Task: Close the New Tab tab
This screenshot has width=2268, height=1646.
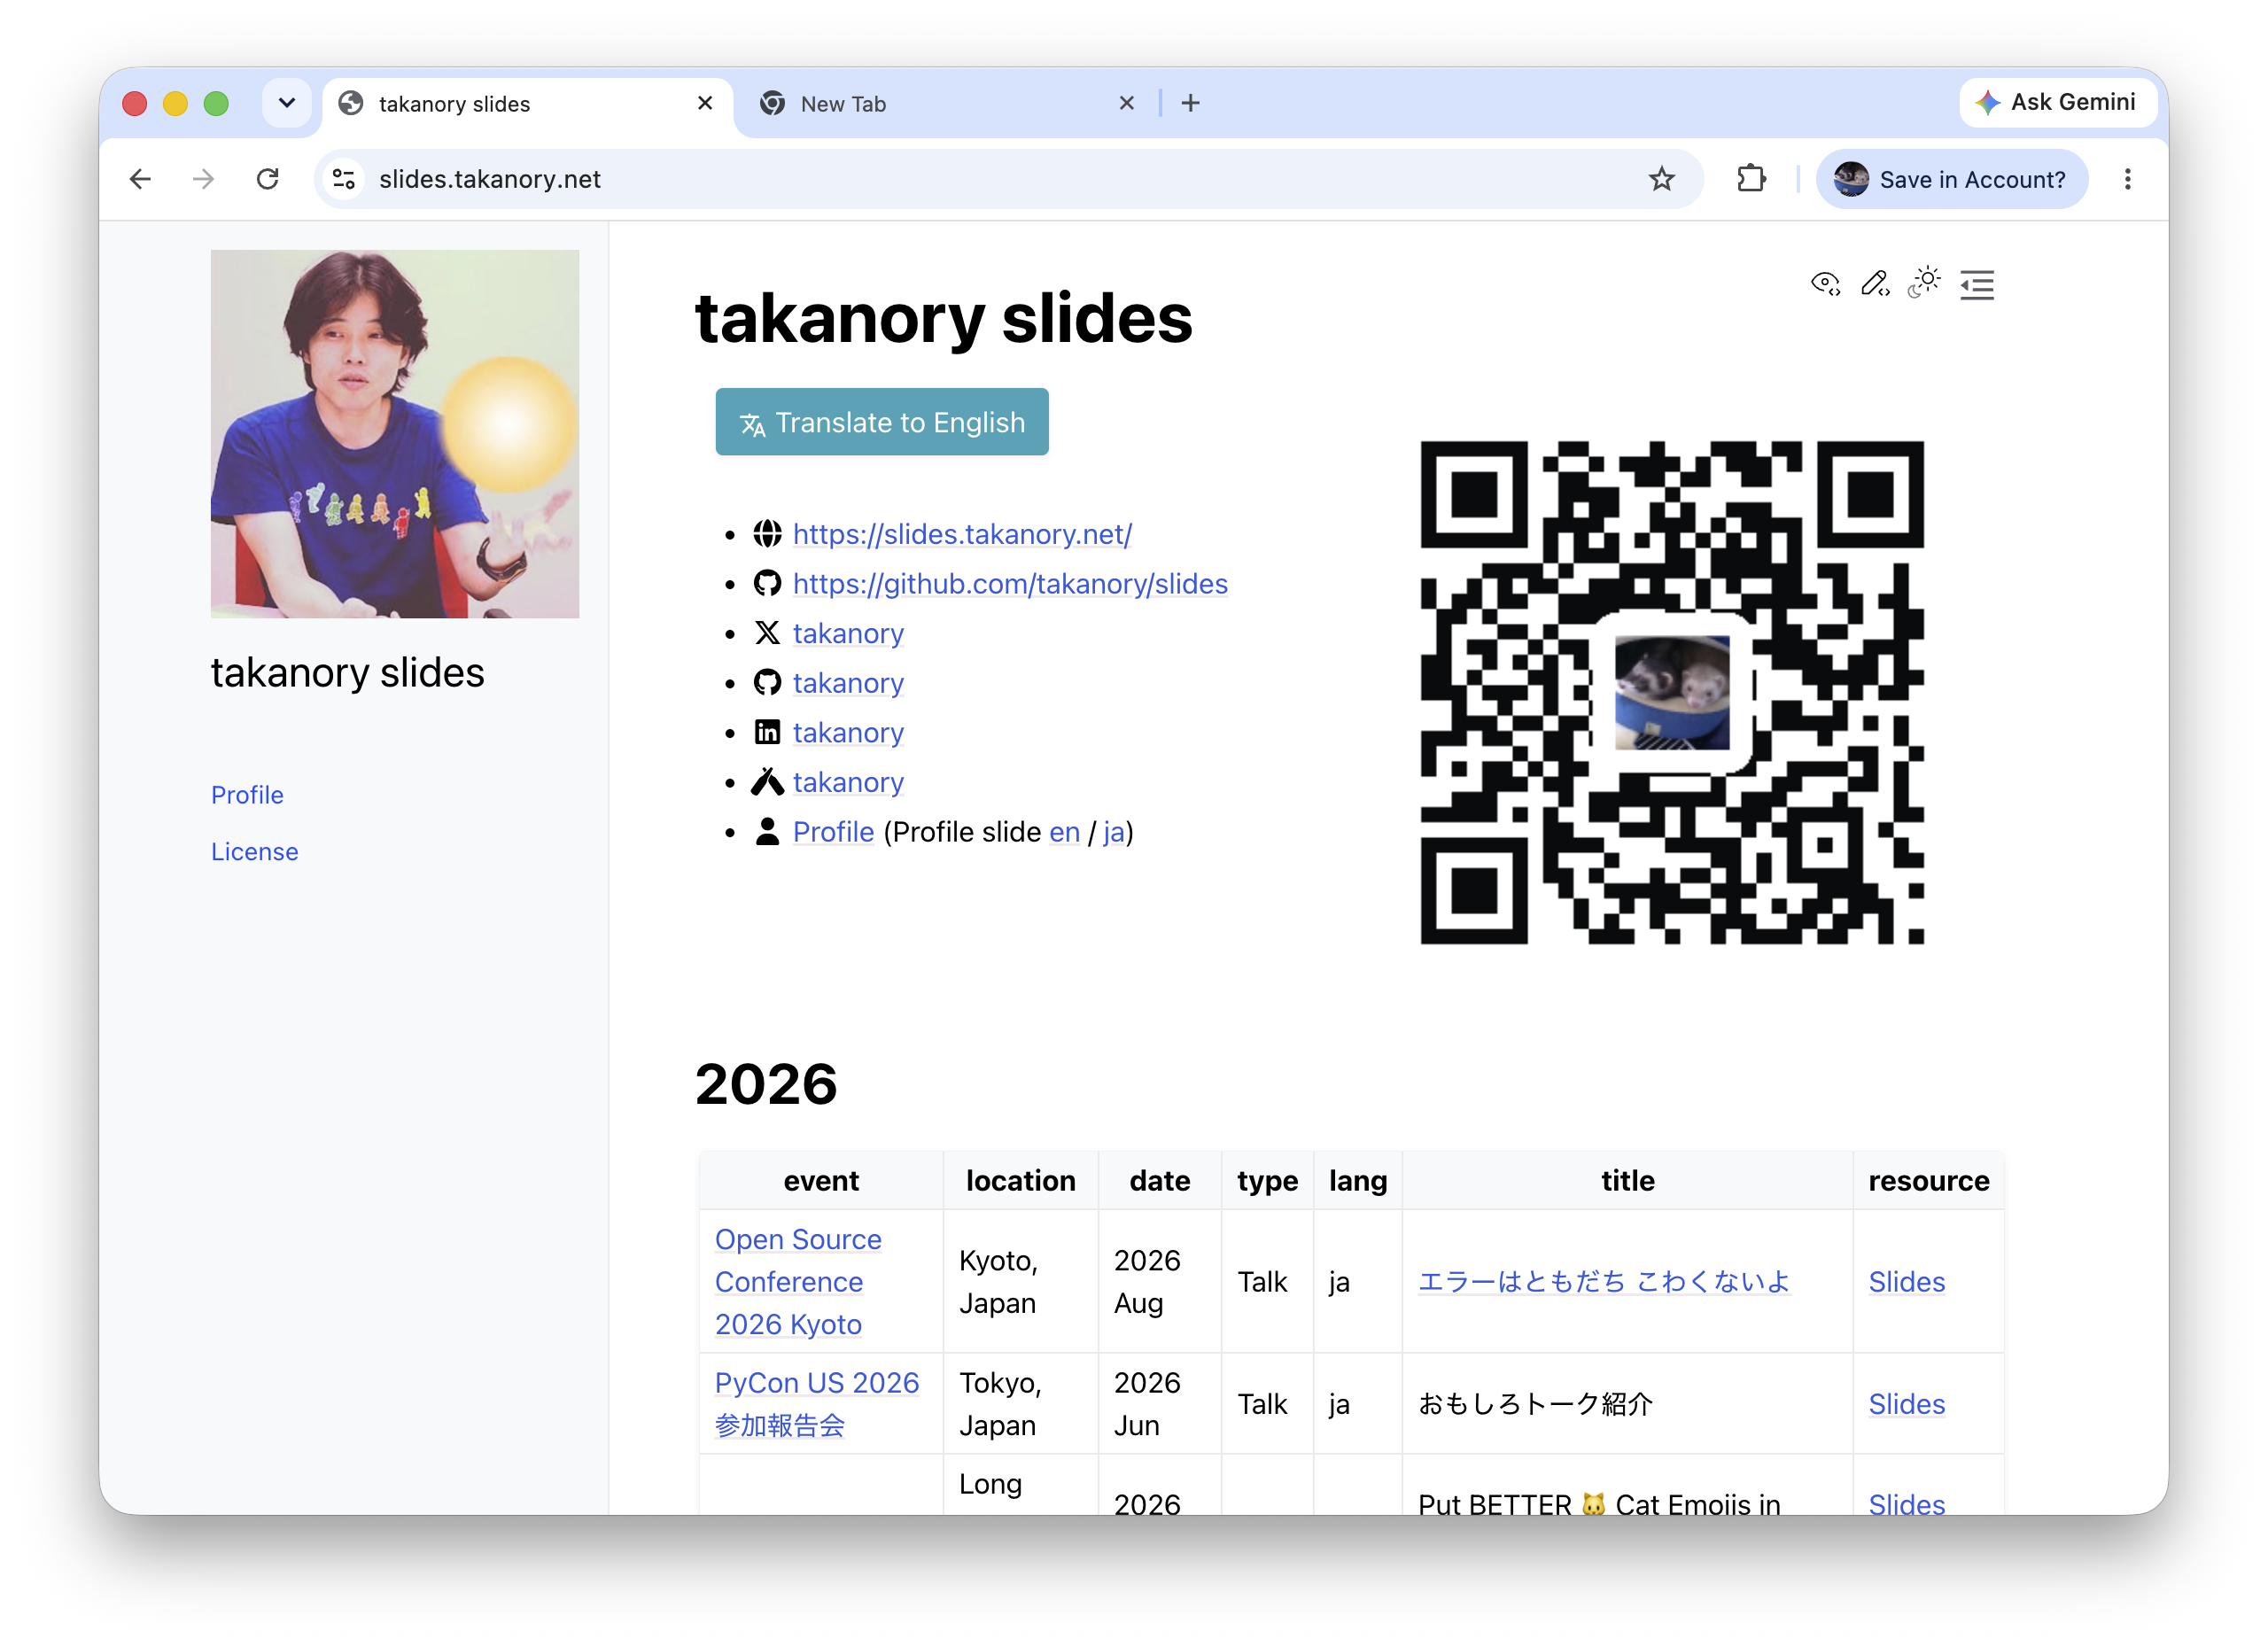Action: click(x=1127, y=103)
